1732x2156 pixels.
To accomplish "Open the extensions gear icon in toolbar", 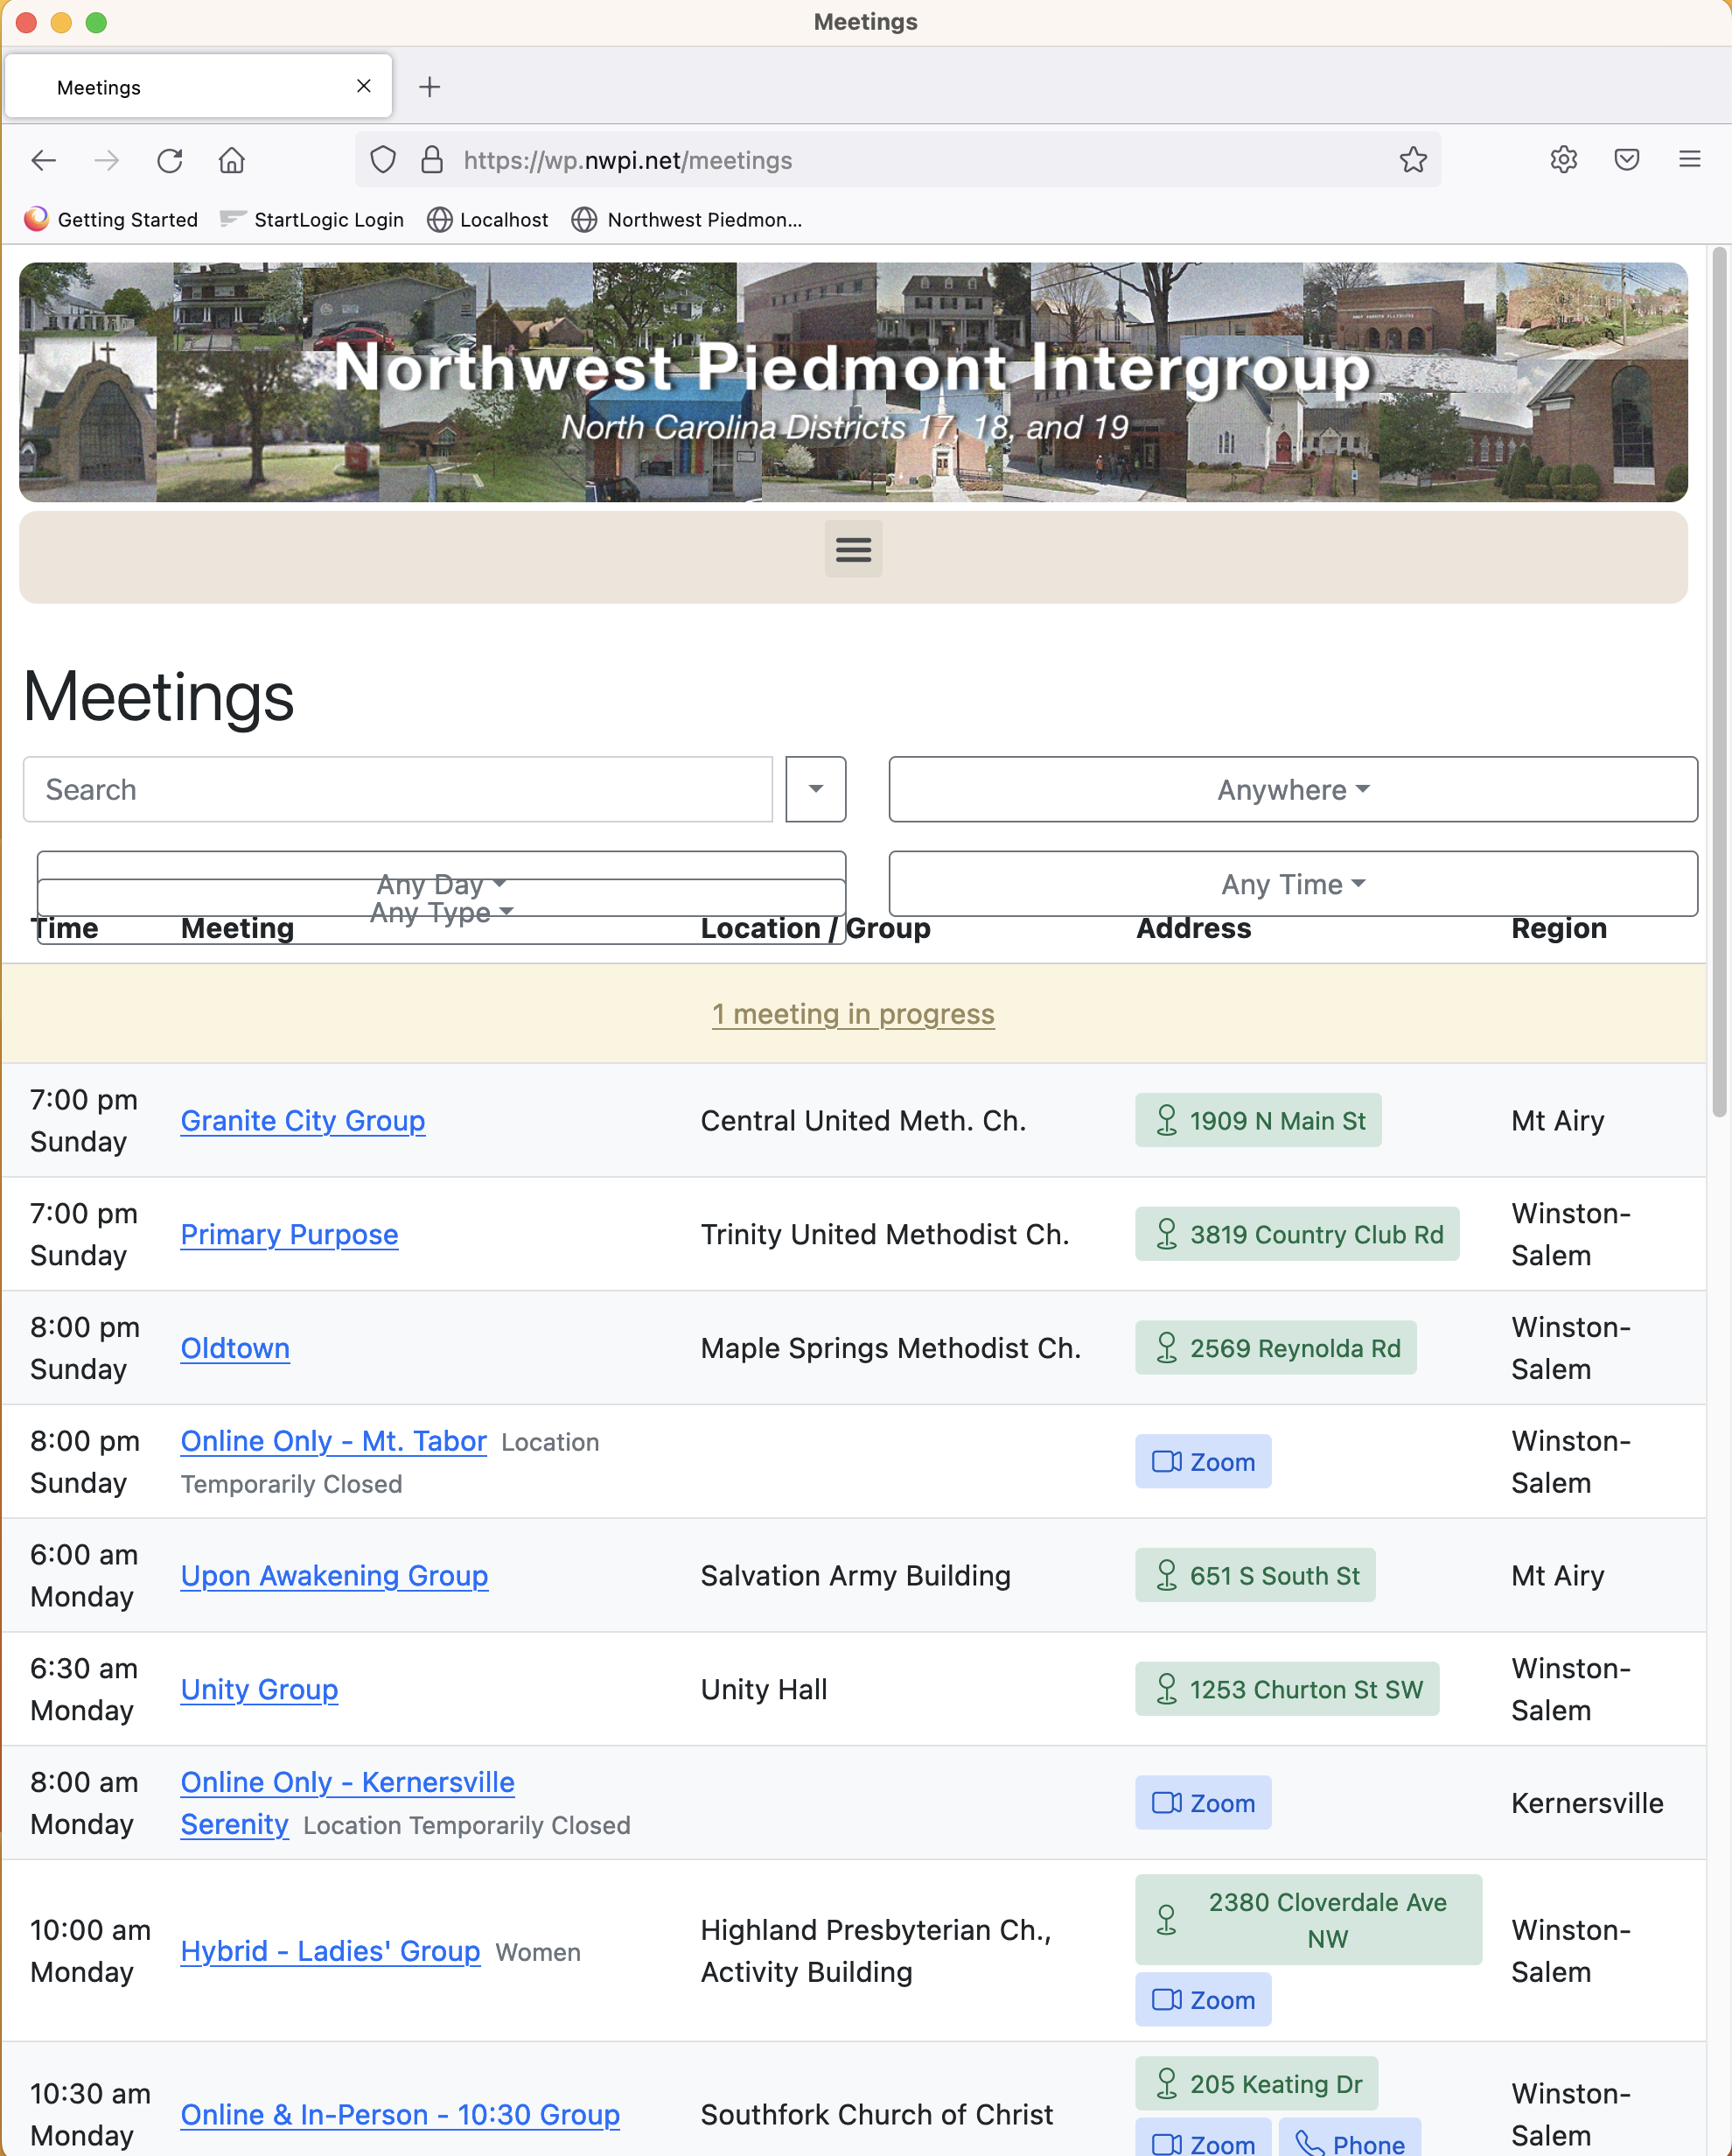I will click(1563, 160).
